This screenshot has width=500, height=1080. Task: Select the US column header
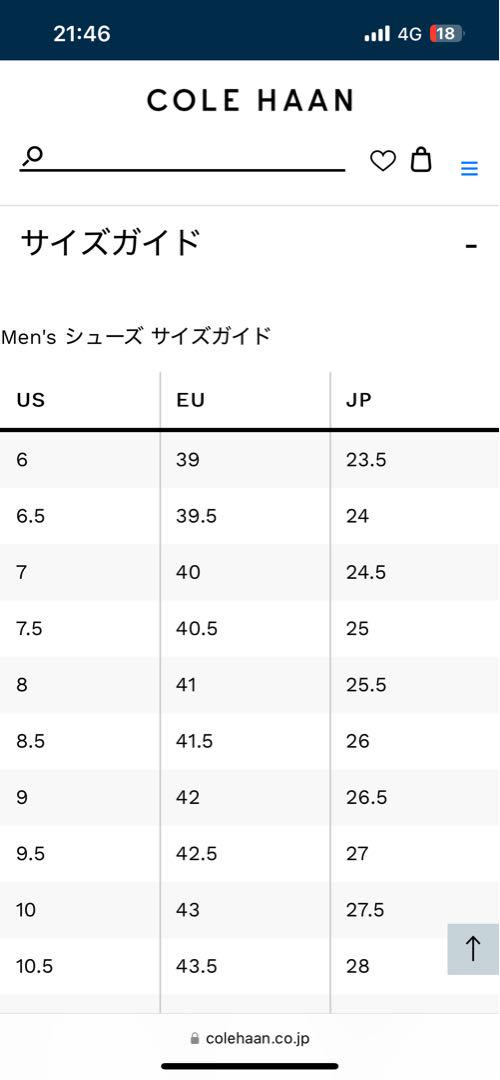31,399
